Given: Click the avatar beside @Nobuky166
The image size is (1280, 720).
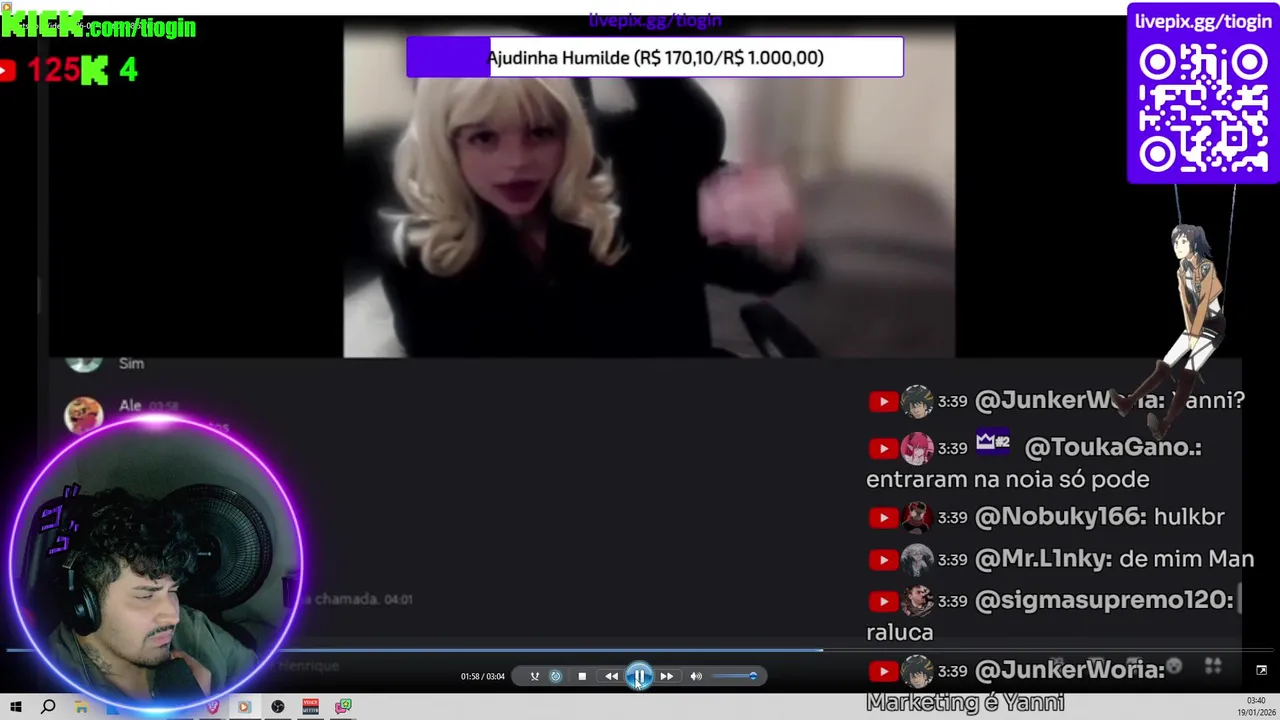Looking at the screenshot, I should tap(917, 518).
